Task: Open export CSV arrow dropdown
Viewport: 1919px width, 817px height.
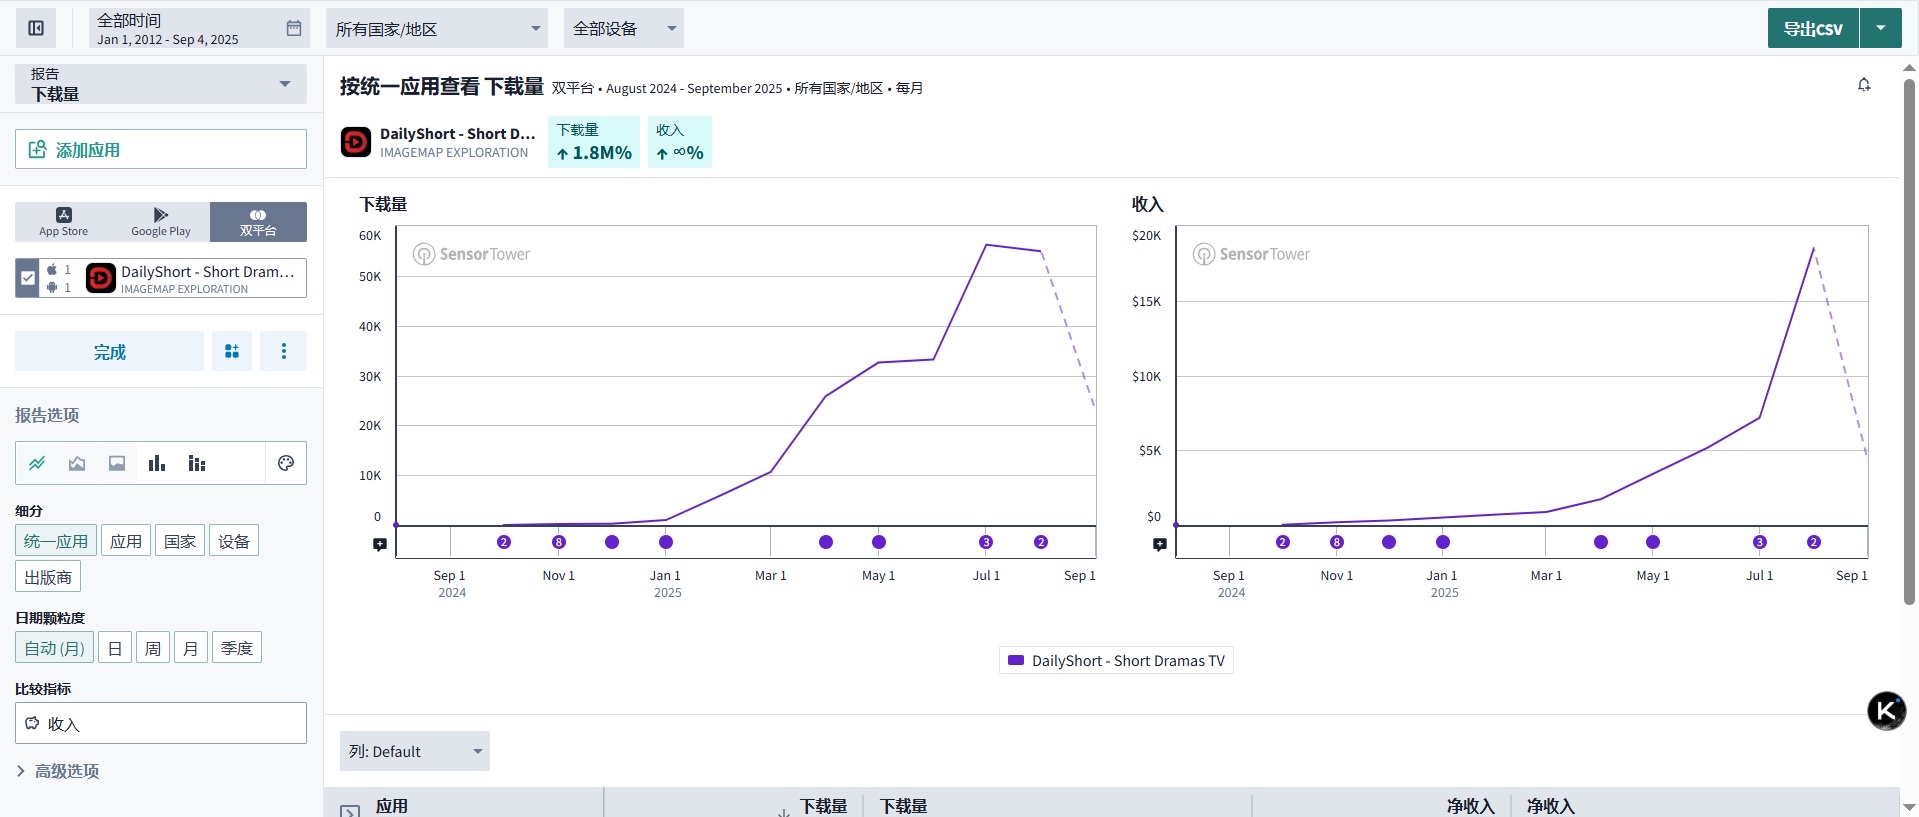Action: [1880, 28]
